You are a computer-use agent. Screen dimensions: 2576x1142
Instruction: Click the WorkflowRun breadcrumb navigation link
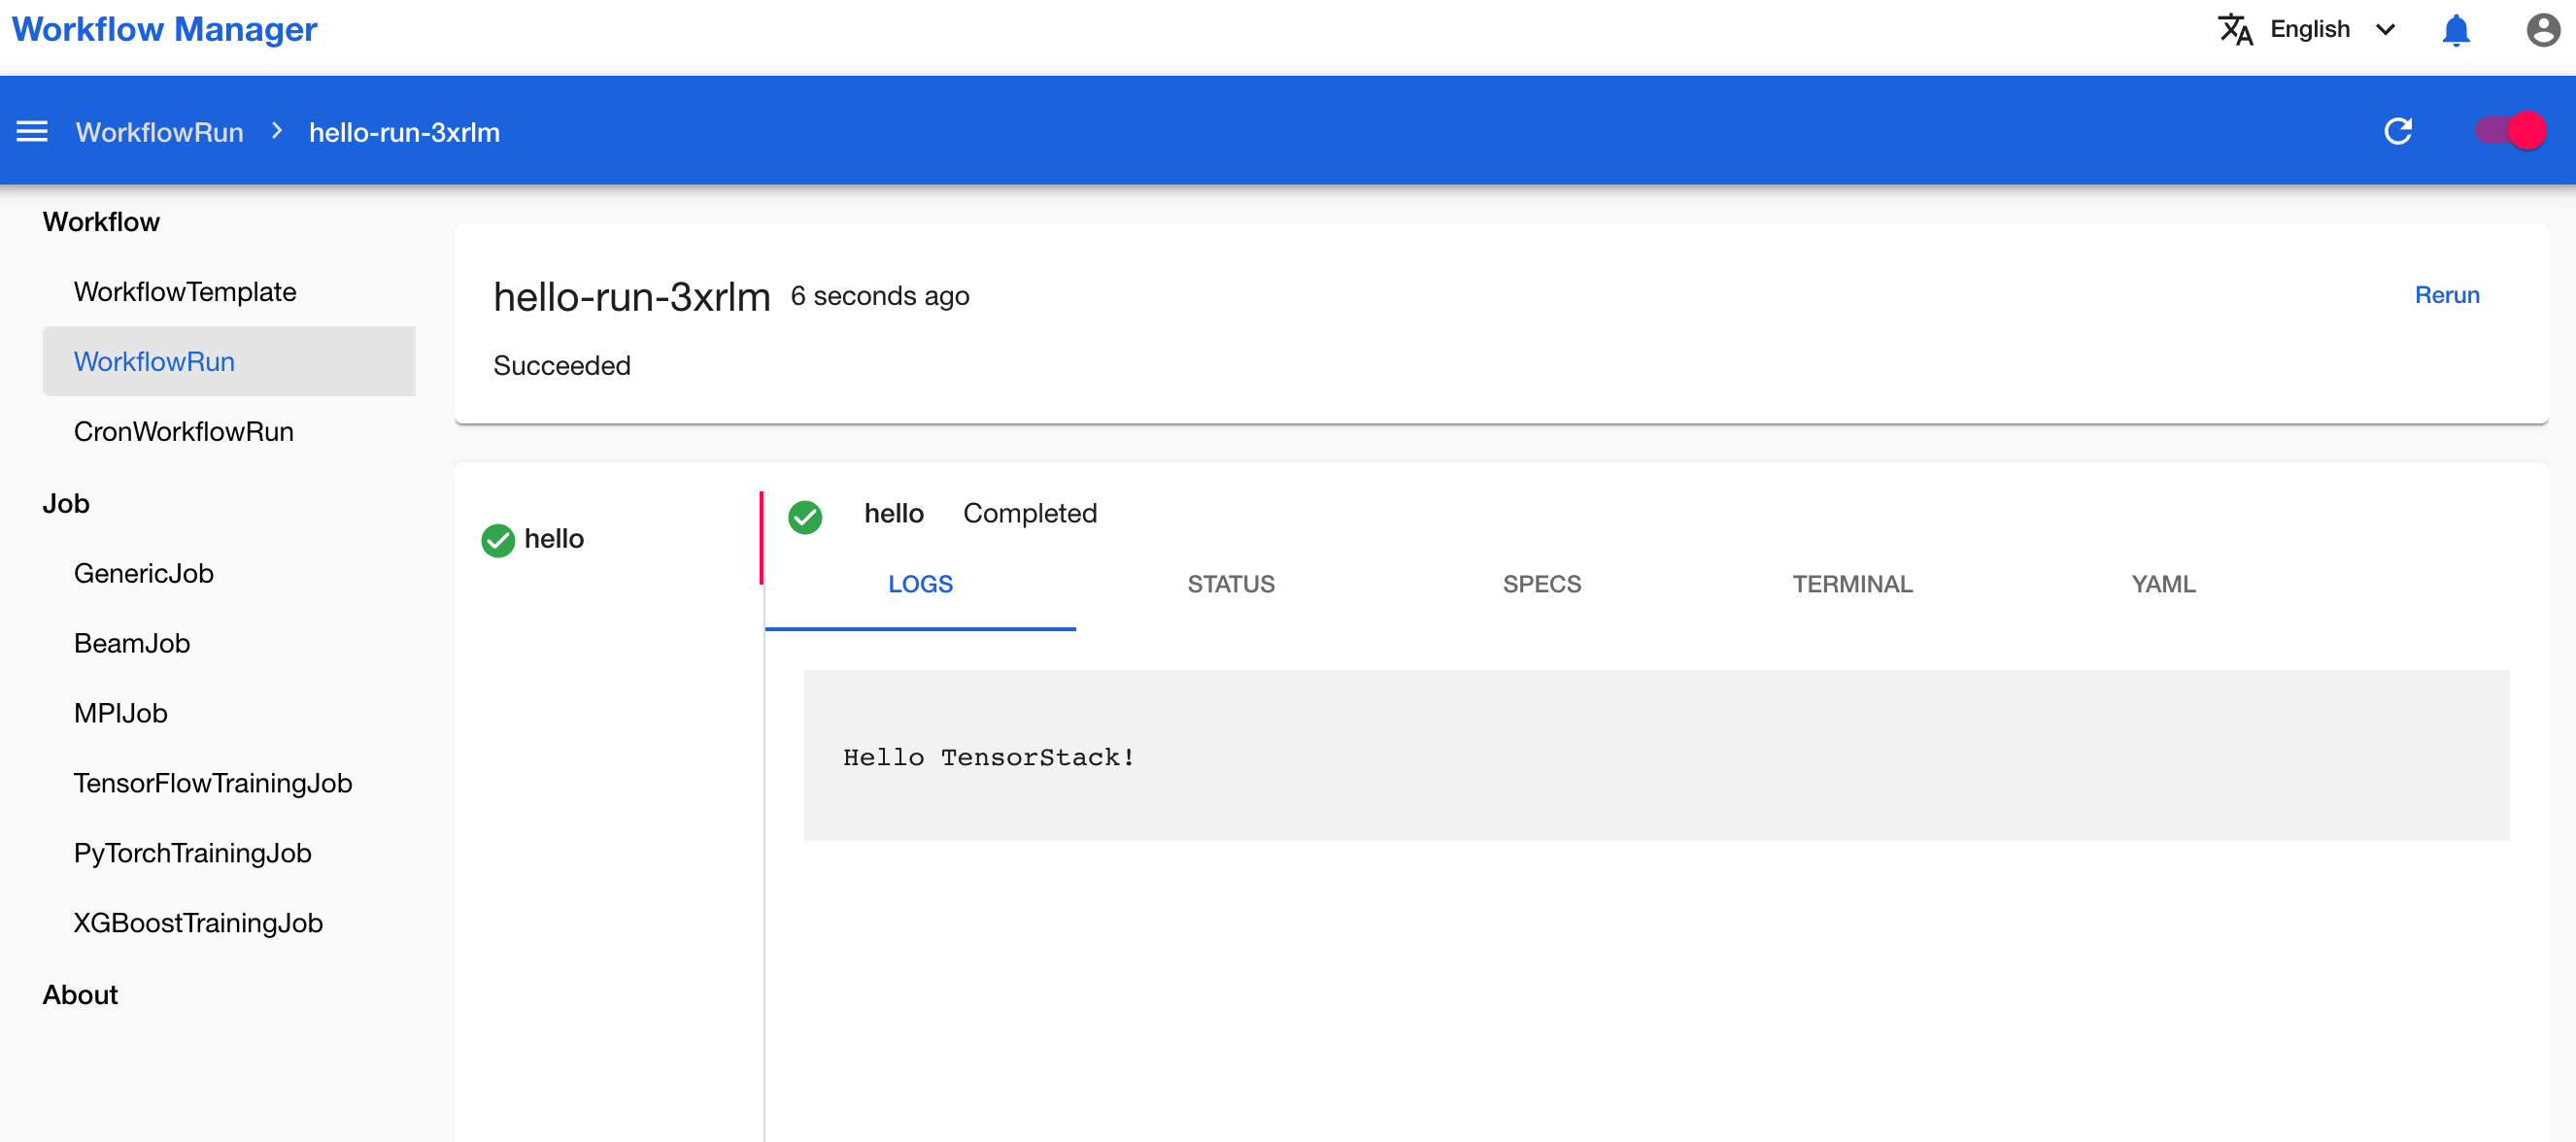tap(159, 131)
